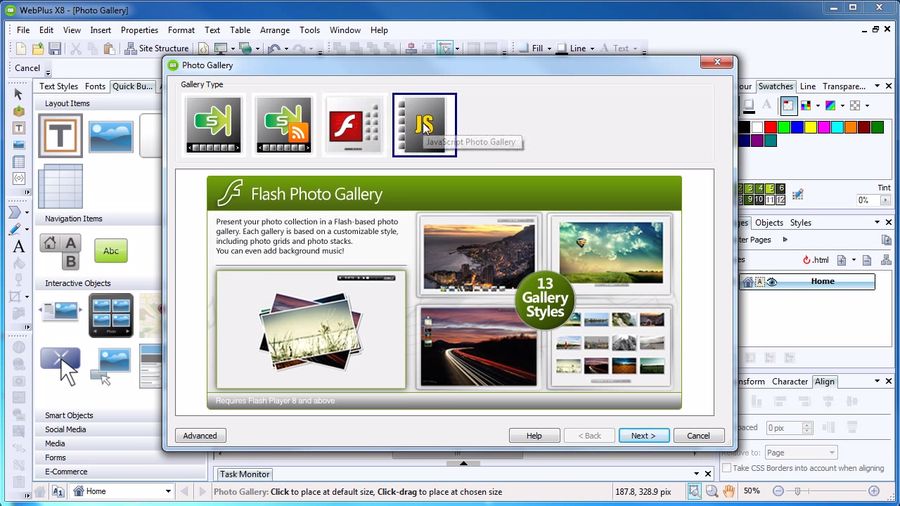
Task: Click the Paste clipboard icon in toolbar
Action: pos(109,49)
